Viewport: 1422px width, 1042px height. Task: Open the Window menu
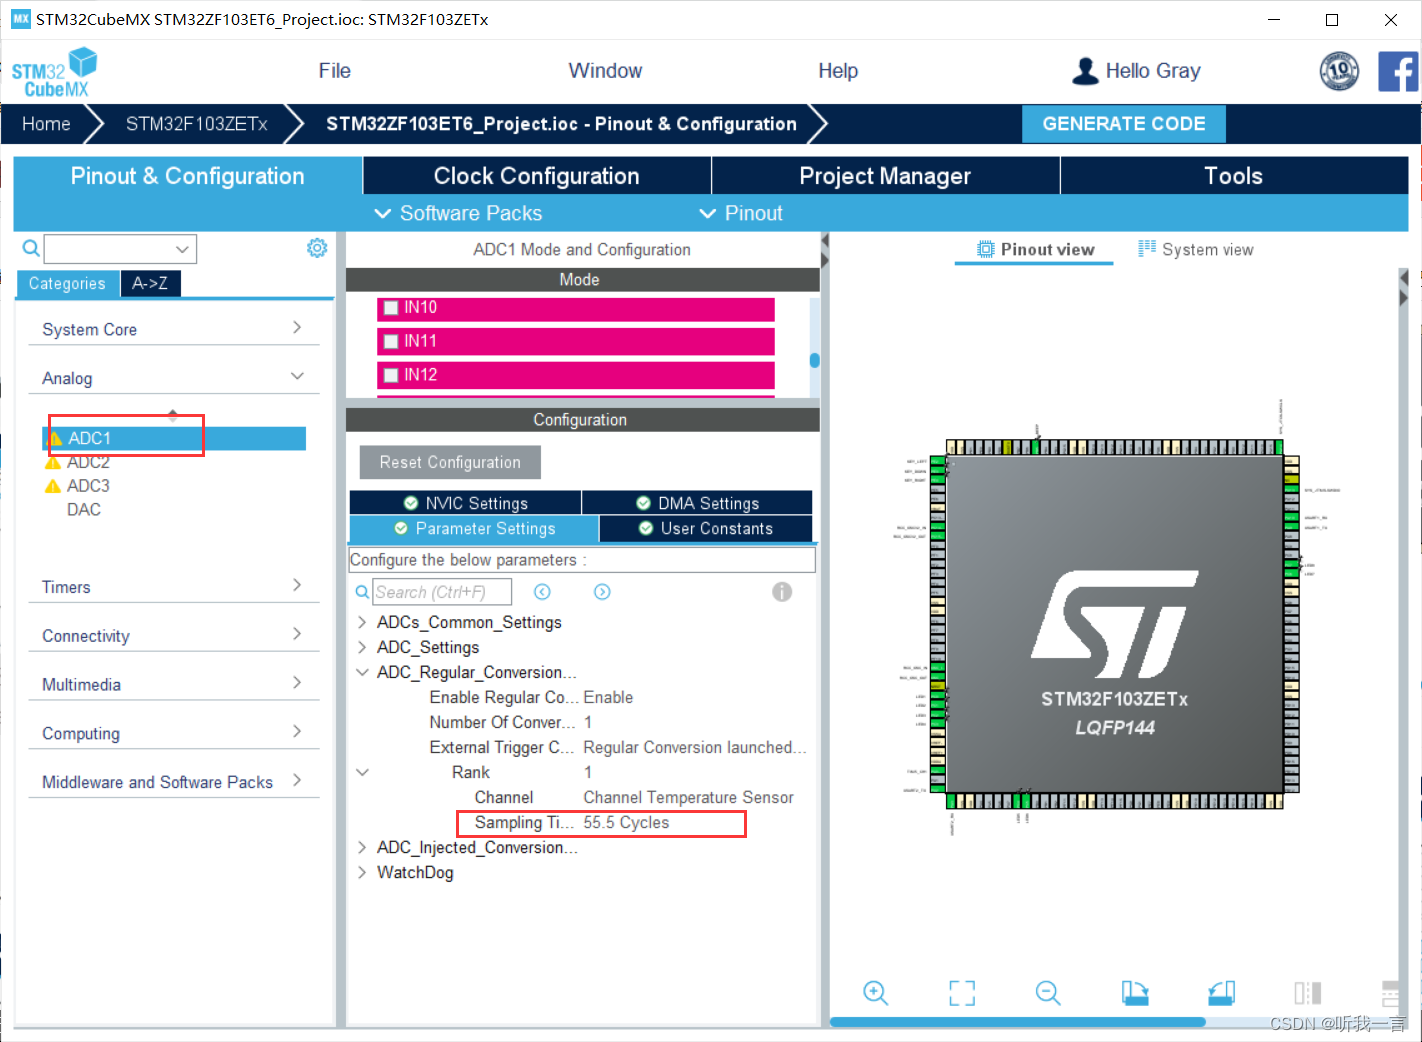(x=605, y=71)
